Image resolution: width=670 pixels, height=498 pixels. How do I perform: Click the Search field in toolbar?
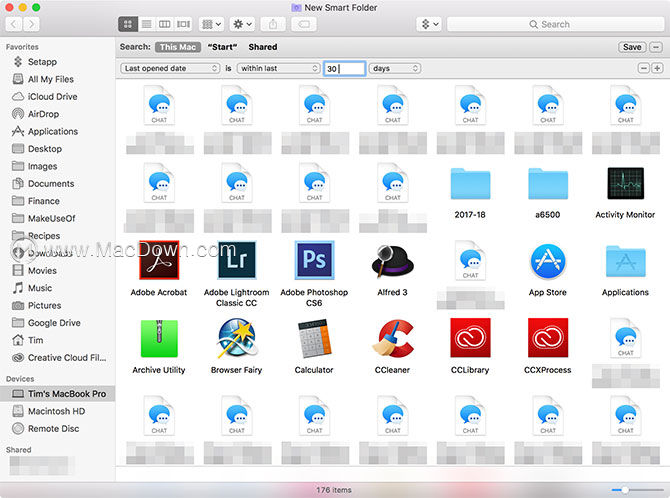click(555, 24)
